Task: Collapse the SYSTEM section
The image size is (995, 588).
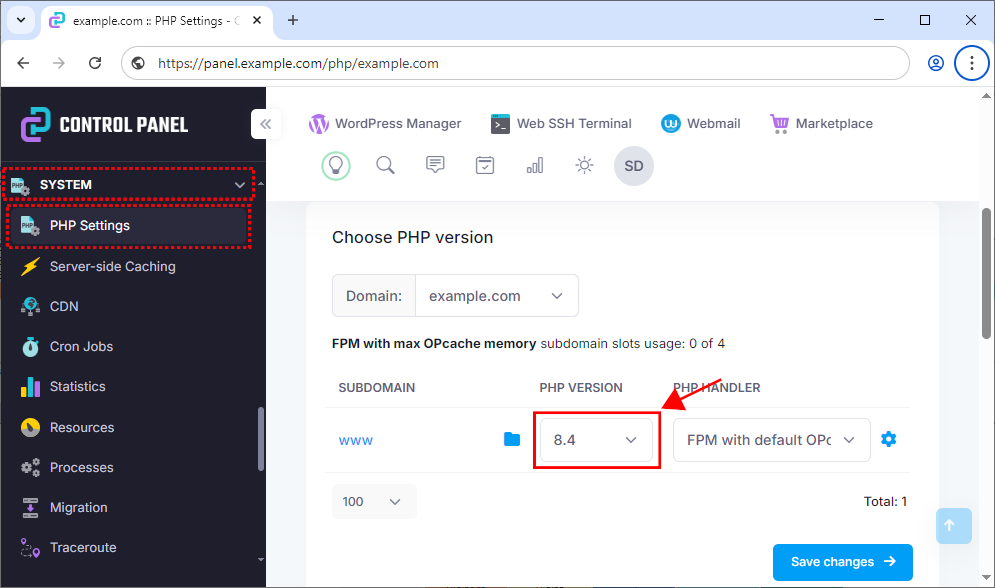Action: (129, 185)
